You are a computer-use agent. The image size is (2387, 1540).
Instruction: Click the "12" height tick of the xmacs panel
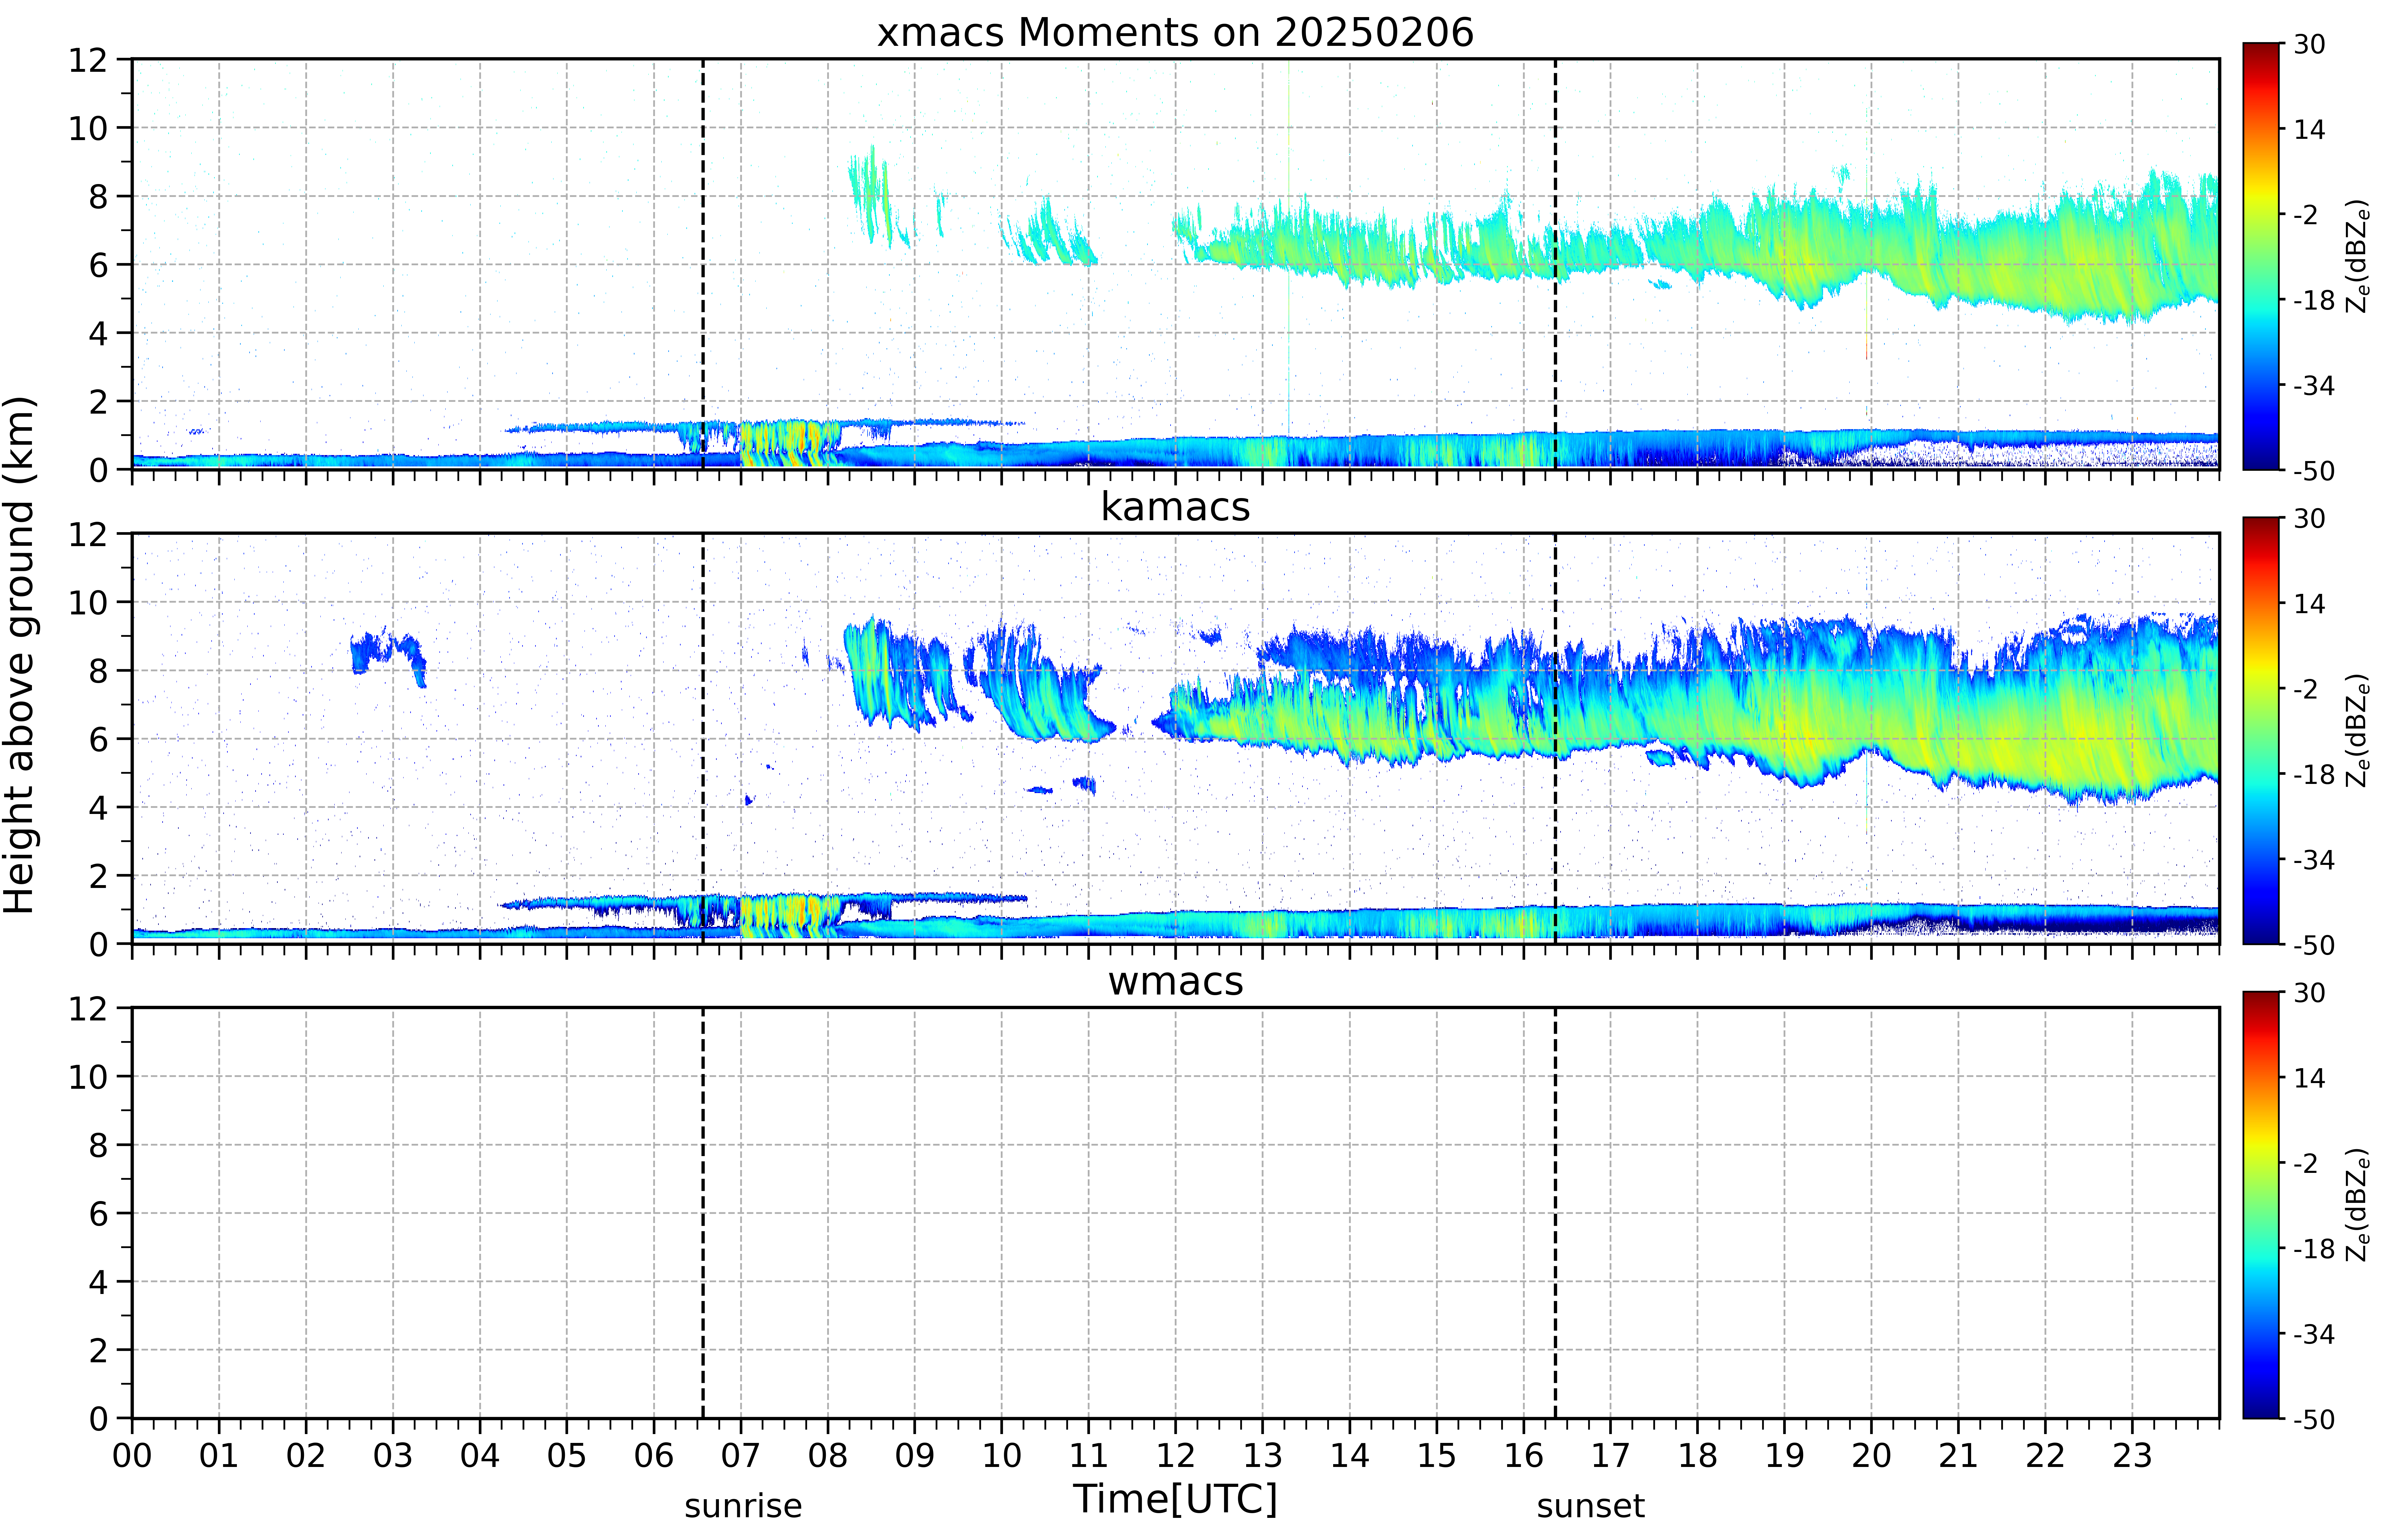(x=88, y=60)
